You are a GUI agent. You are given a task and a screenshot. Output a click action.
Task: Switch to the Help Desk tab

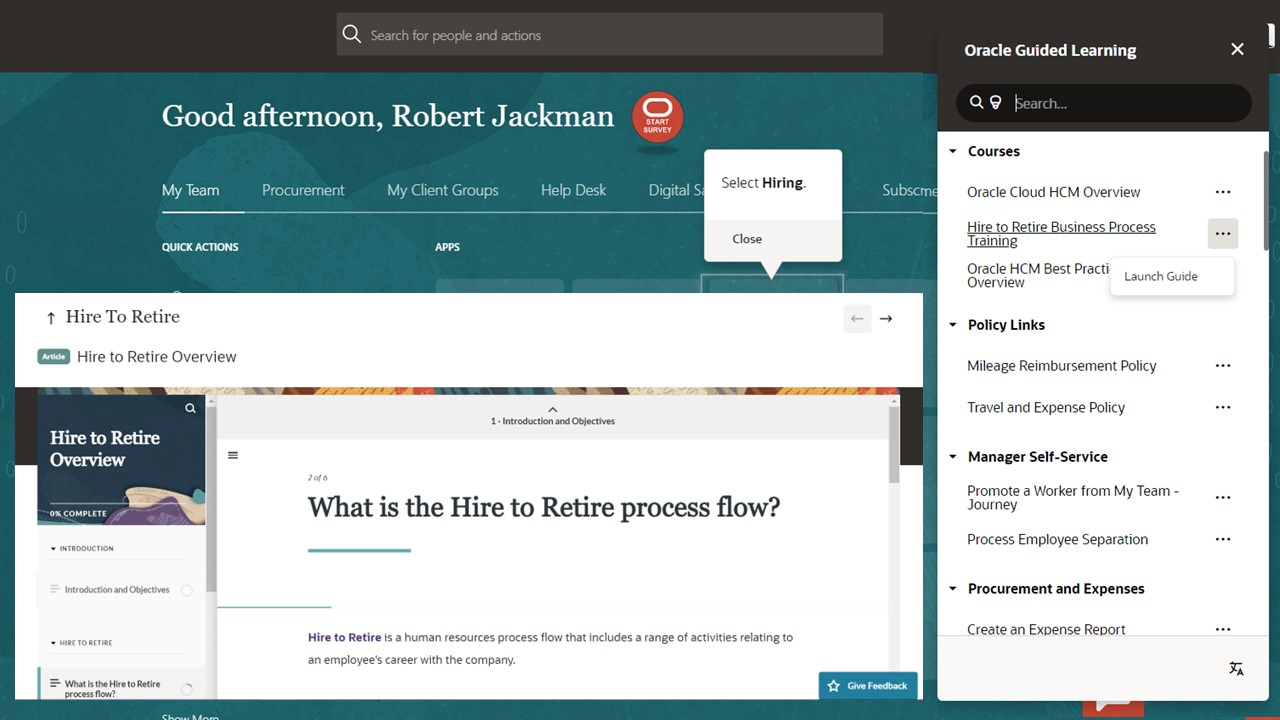pyautogui.click(x=573, y=190)
